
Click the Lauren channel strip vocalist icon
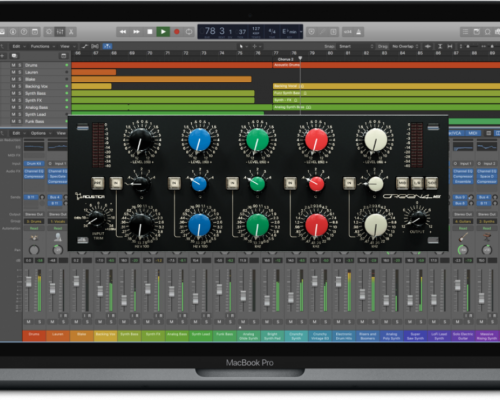click(58, 237)
